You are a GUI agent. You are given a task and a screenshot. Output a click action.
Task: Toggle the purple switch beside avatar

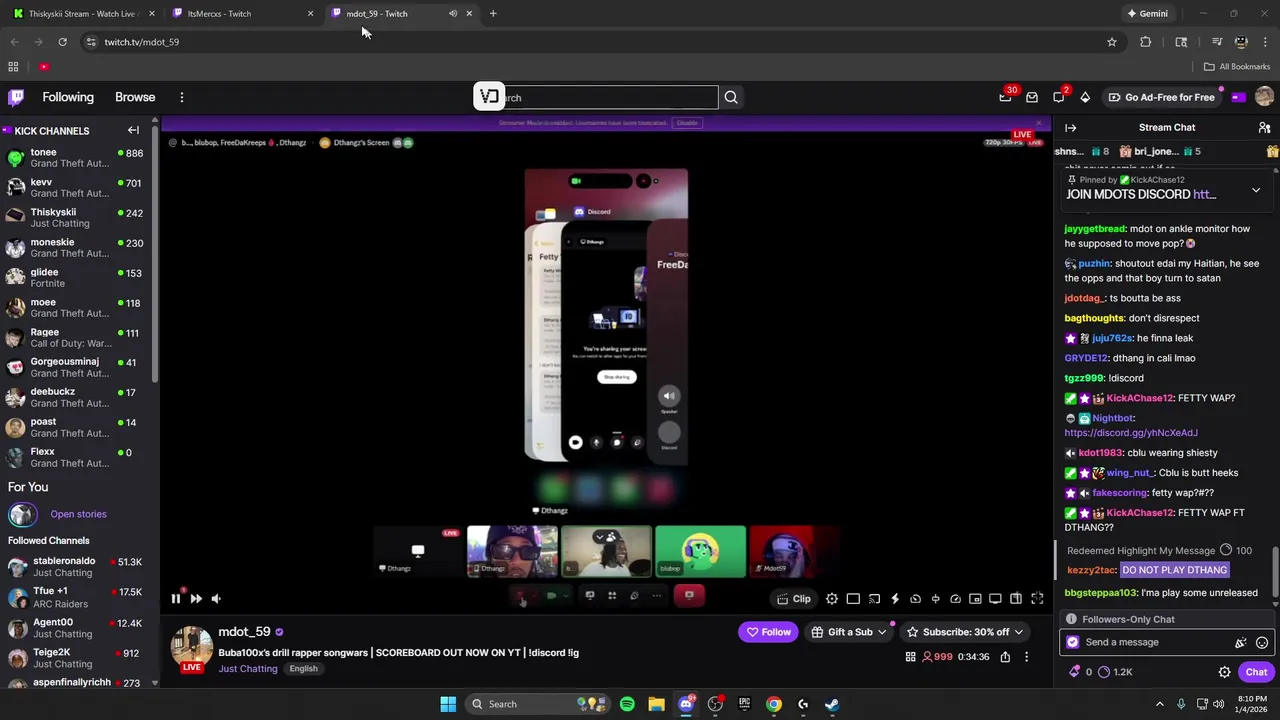point(1238,97)
